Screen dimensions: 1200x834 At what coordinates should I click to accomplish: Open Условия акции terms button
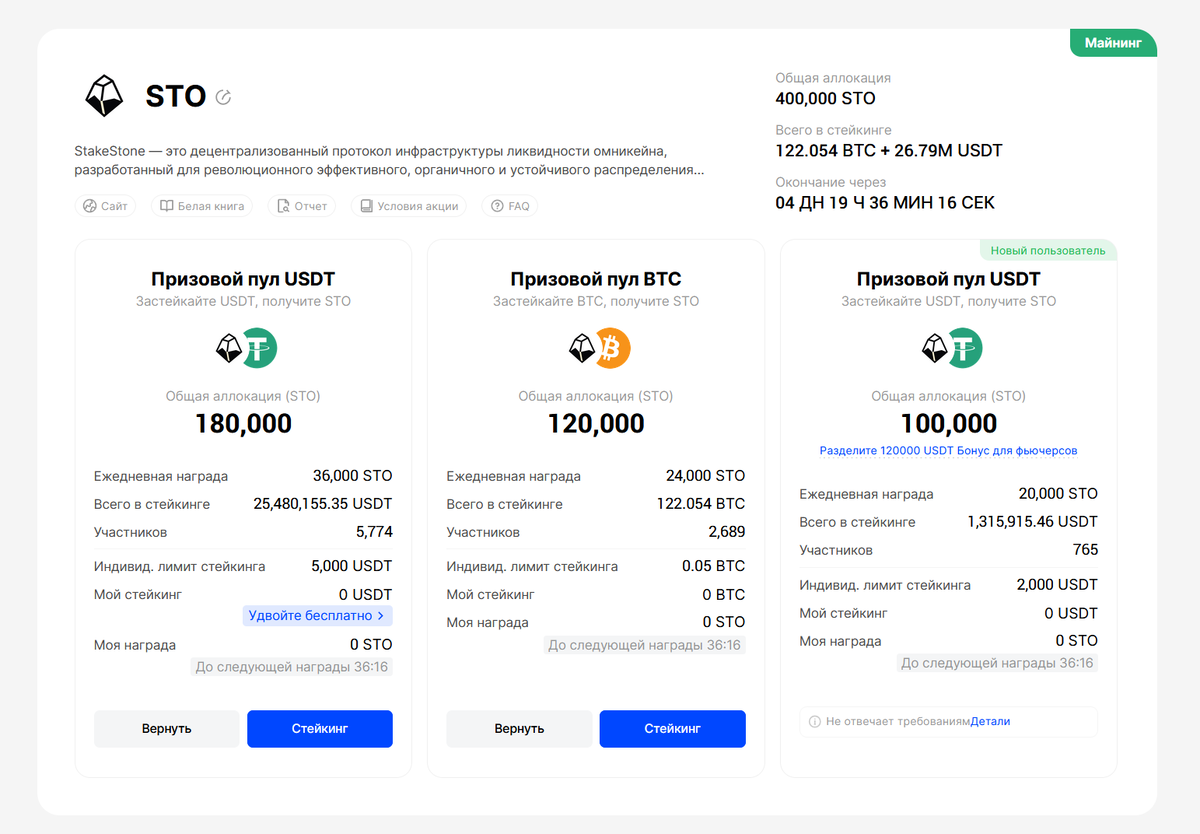(409, 206)
